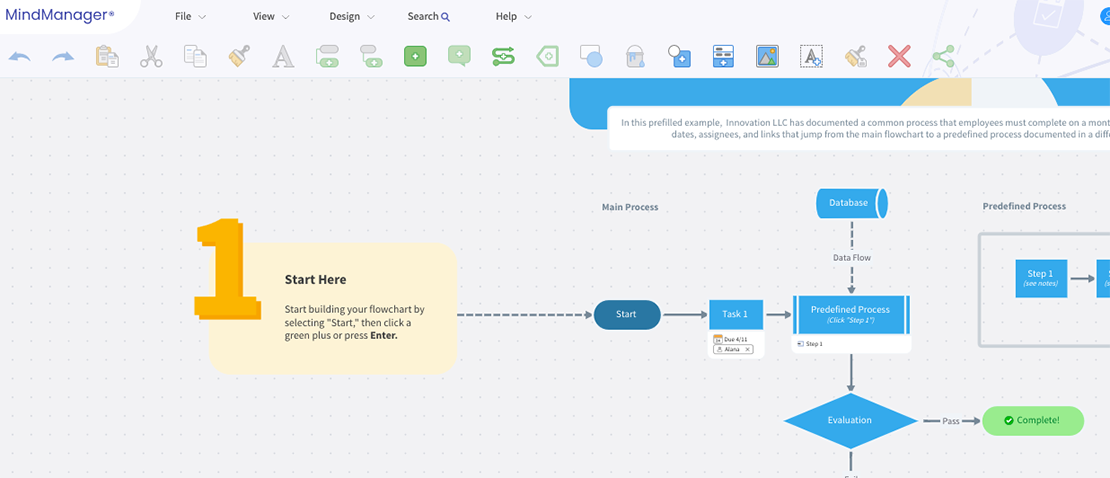The image size is (1110, 478).
Task: Open the Font letter A icon
Action: [x=283, y=56]
